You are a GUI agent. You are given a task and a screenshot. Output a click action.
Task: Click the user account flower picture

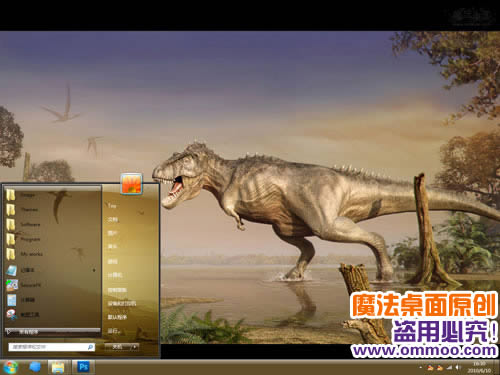pos(131,183)
